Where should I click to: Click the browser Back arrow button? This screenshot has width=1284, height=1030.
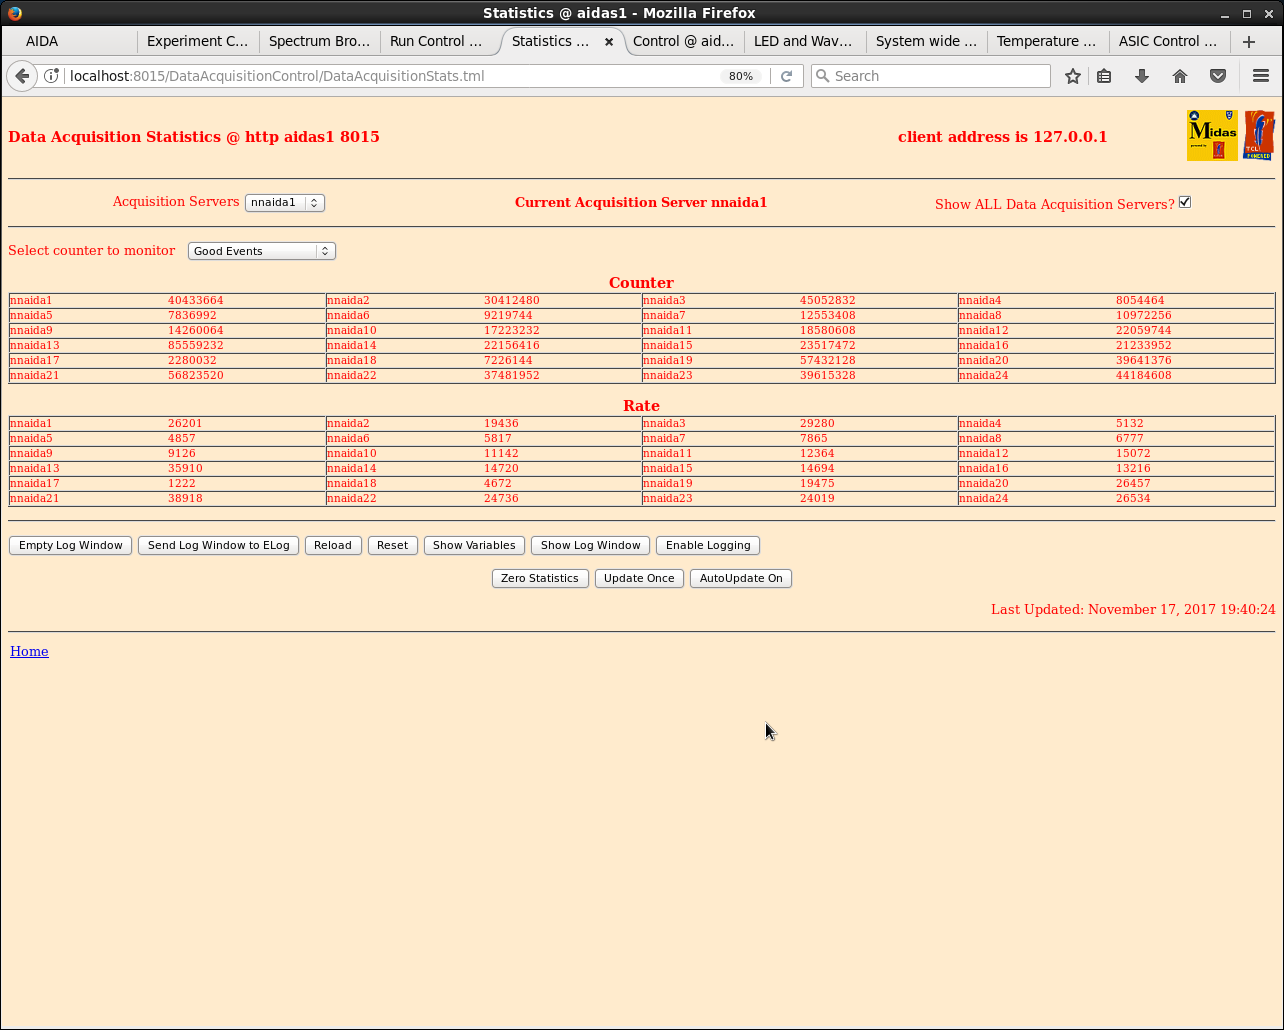pyautogui.click(x=22, y=76)
